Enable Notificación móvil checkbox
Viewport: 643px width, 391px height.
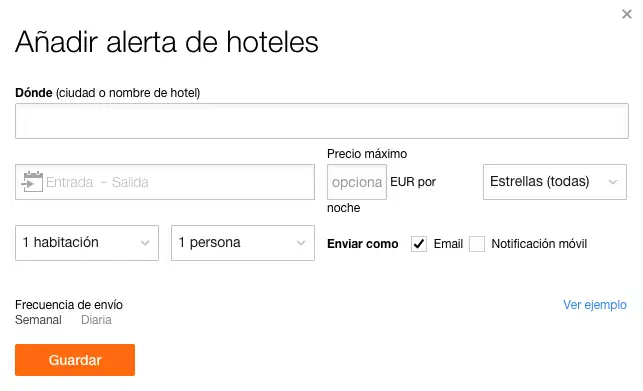[x=477, y=244]
